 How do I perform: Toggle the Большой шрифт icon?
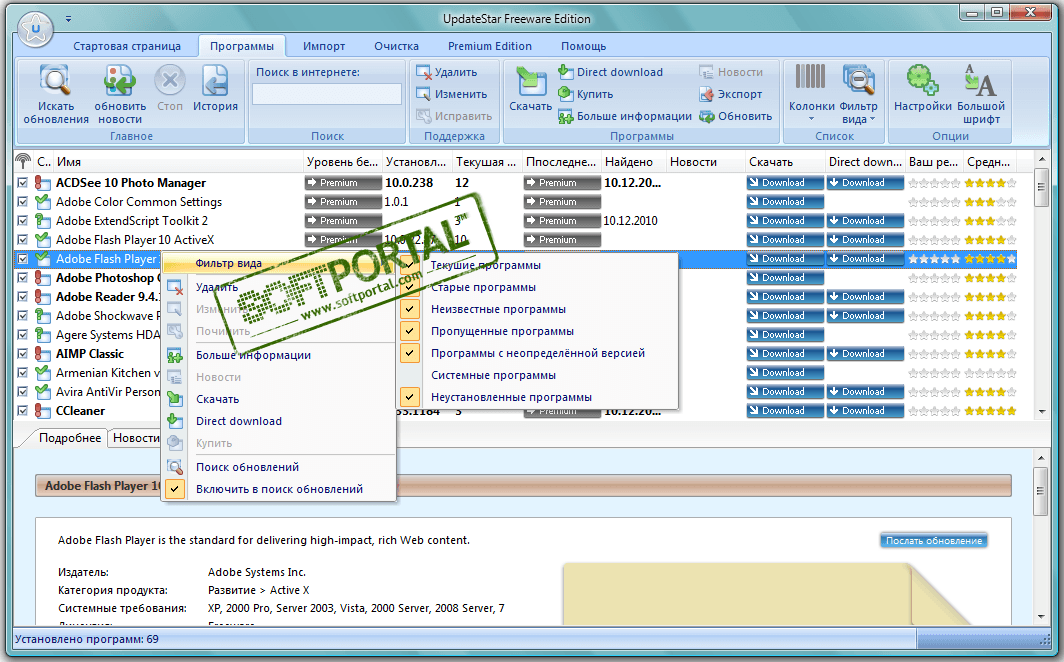tap(980, 80)
